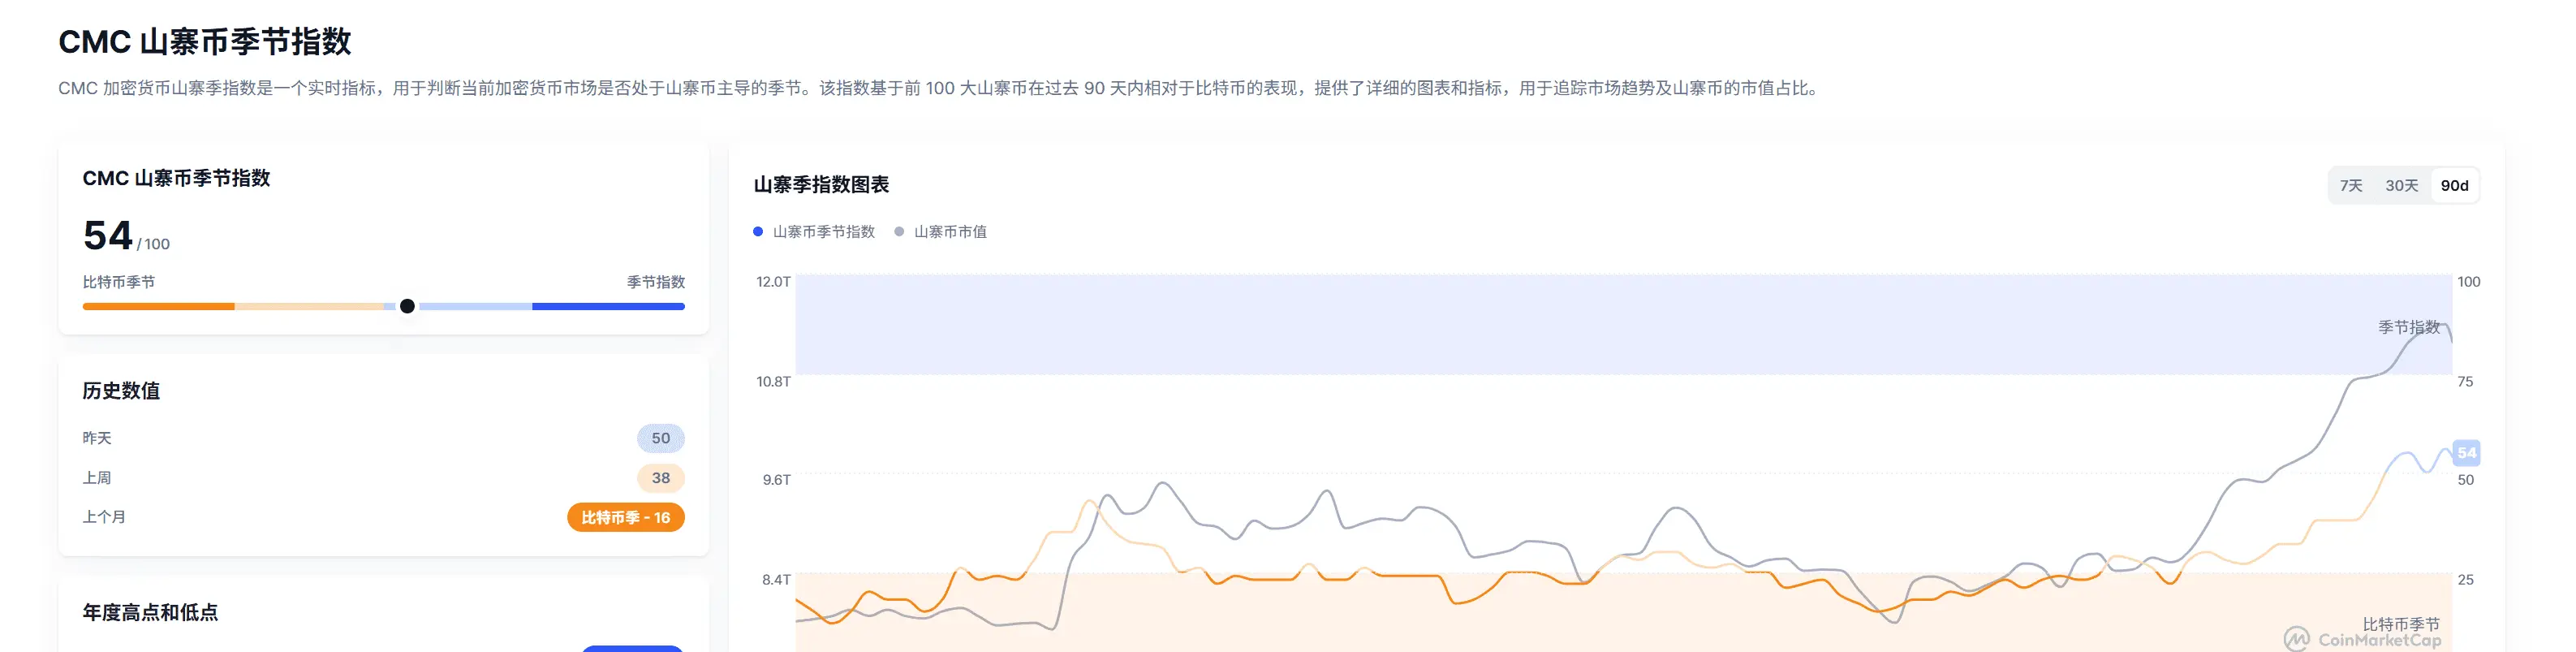Screen dimensions: 2576x652
Task: Click the 比特币季节 label in chart corner
Action: 2400,624
